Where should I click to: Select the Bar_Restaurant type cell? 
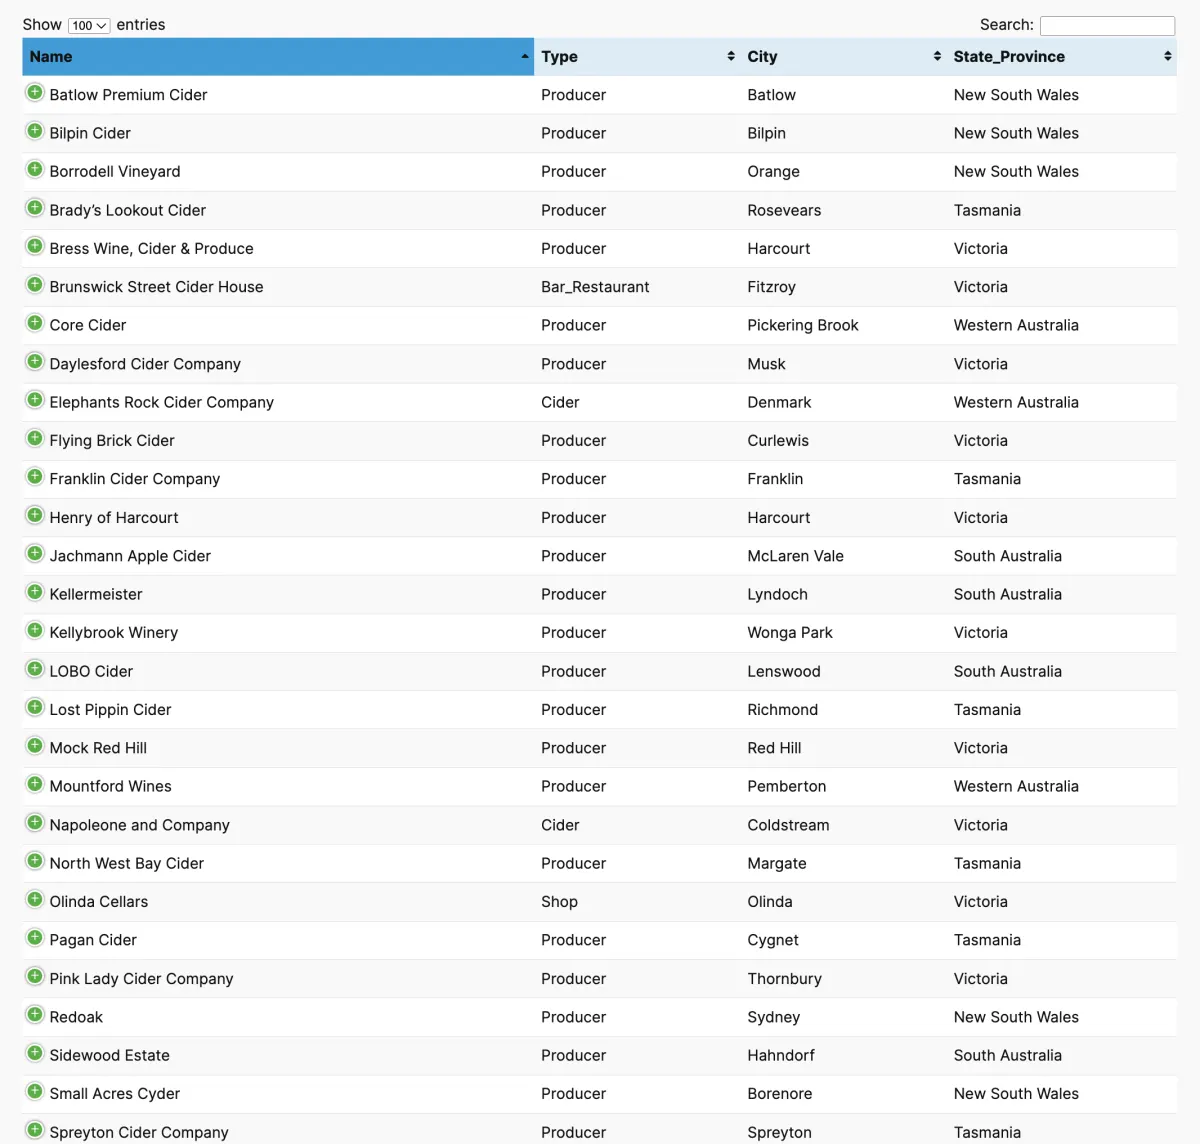(x=595, y=287)
